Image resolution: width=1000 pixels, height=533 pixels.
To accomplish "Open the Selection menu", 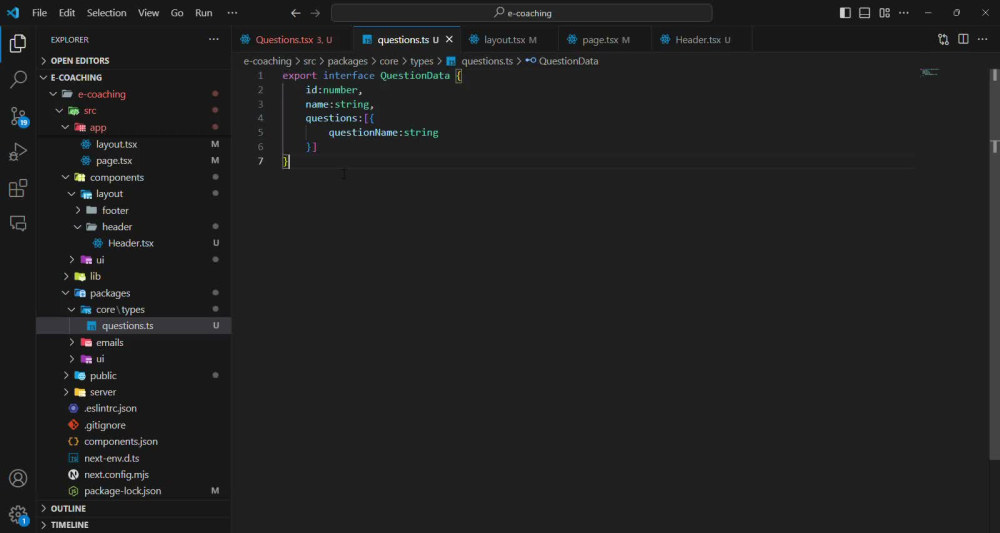I will [107, 13].
